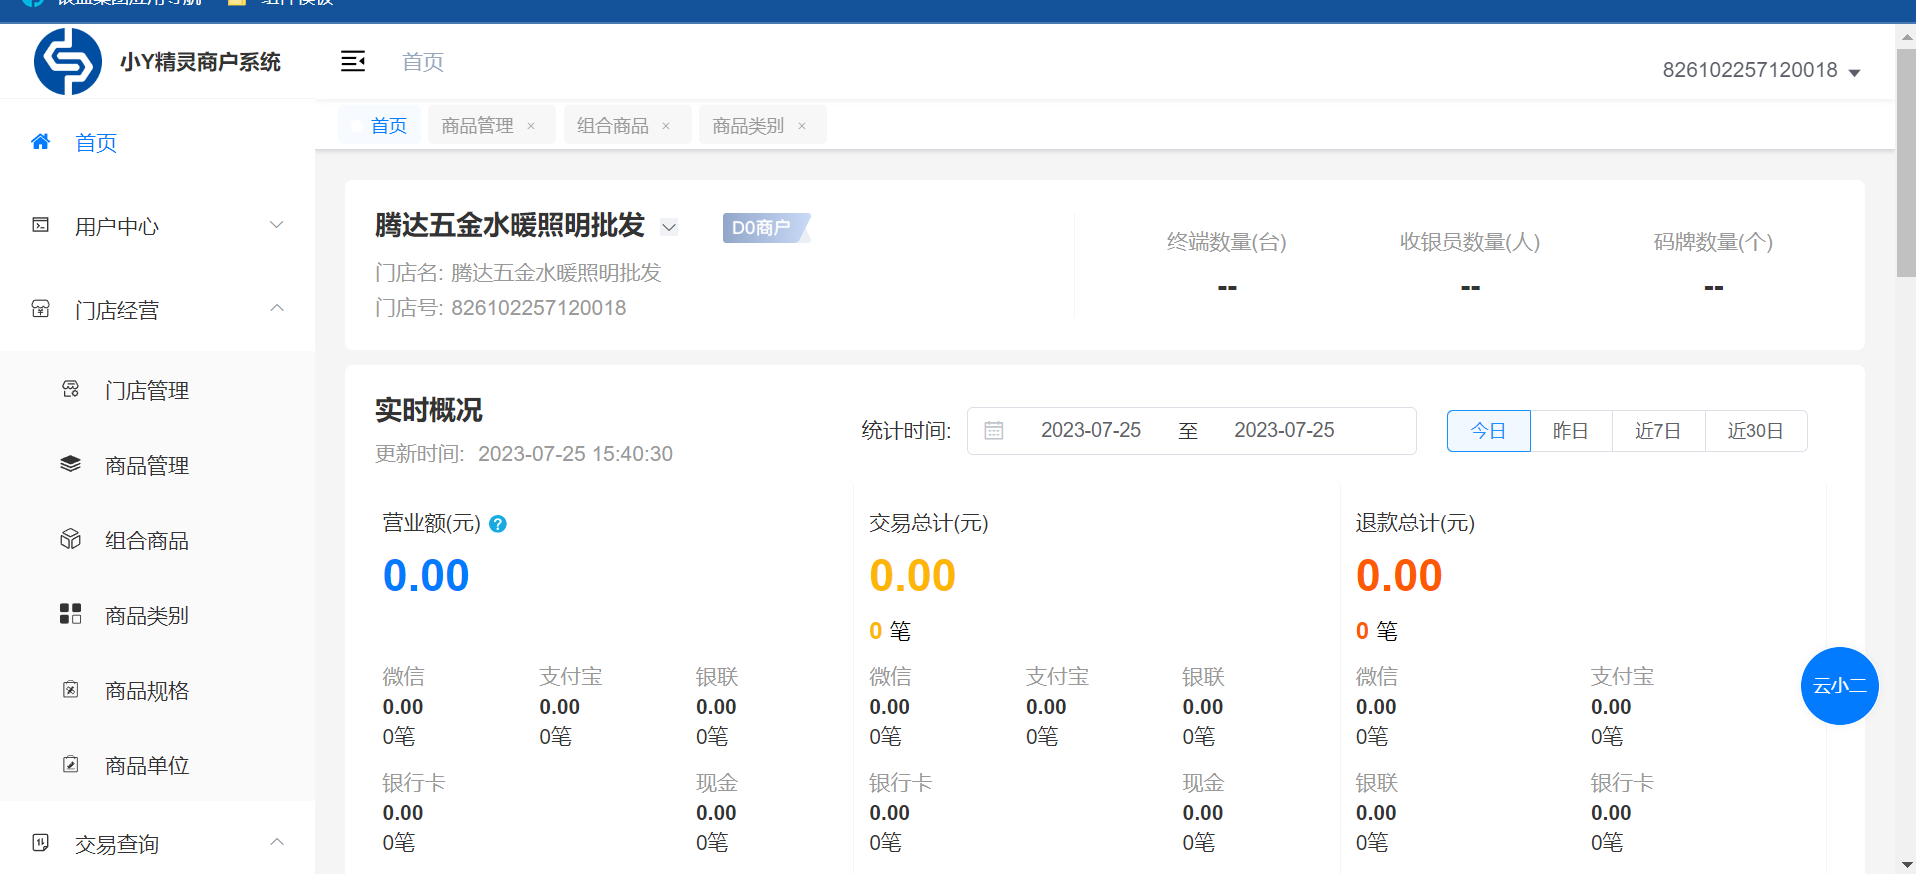Viewport: 1916px width, 874px height.
Task: Click 门店号: 826102257120018 text
Action: click(501, 308)
